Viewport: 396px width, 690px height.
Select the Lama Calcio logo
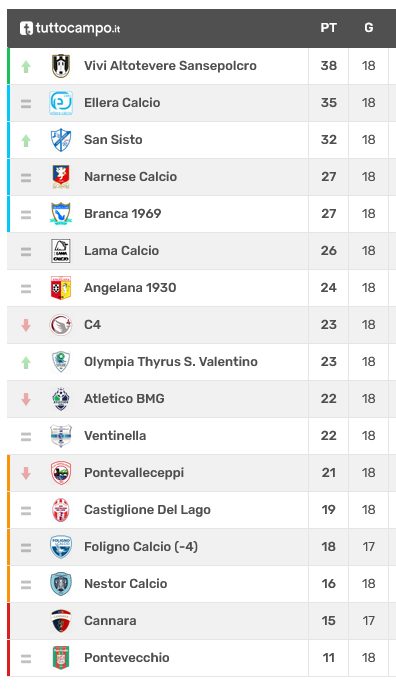(x=61, y=251)
